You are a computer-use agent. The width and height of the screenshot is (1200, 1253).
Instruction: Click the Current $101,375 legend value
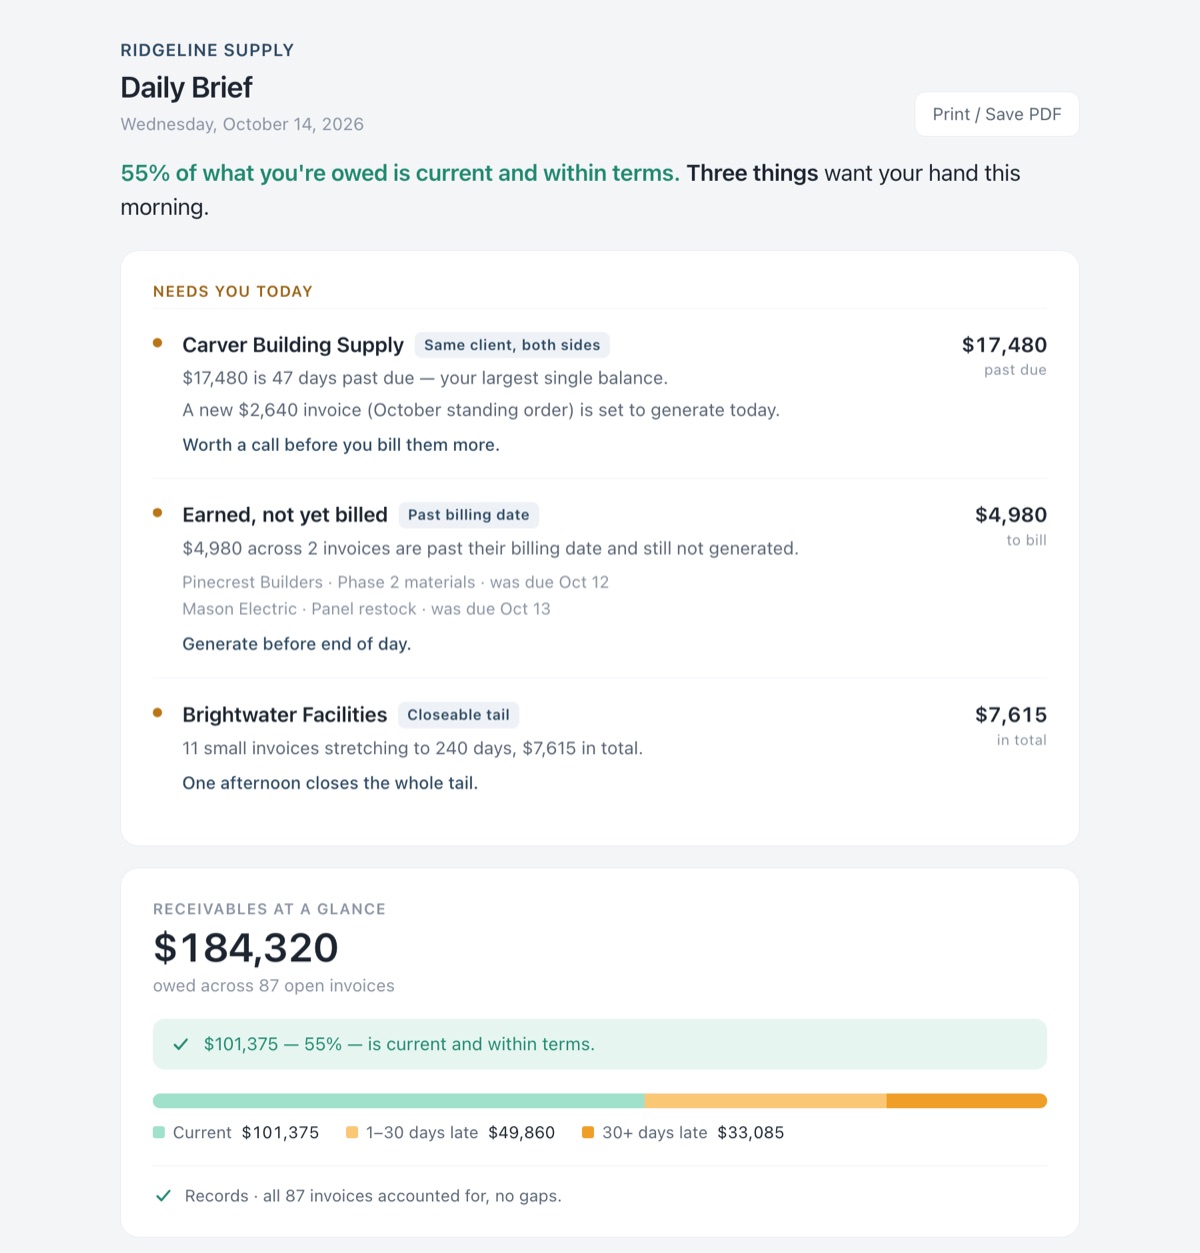click(x=280, y=1133)
